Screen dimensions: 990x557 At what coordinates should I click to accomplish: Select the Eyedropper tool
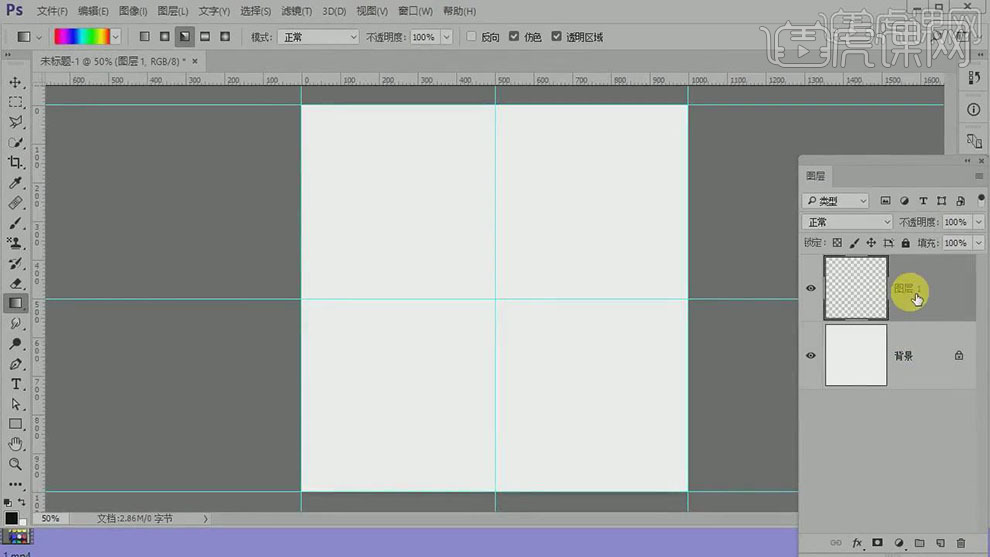point(16,183)
